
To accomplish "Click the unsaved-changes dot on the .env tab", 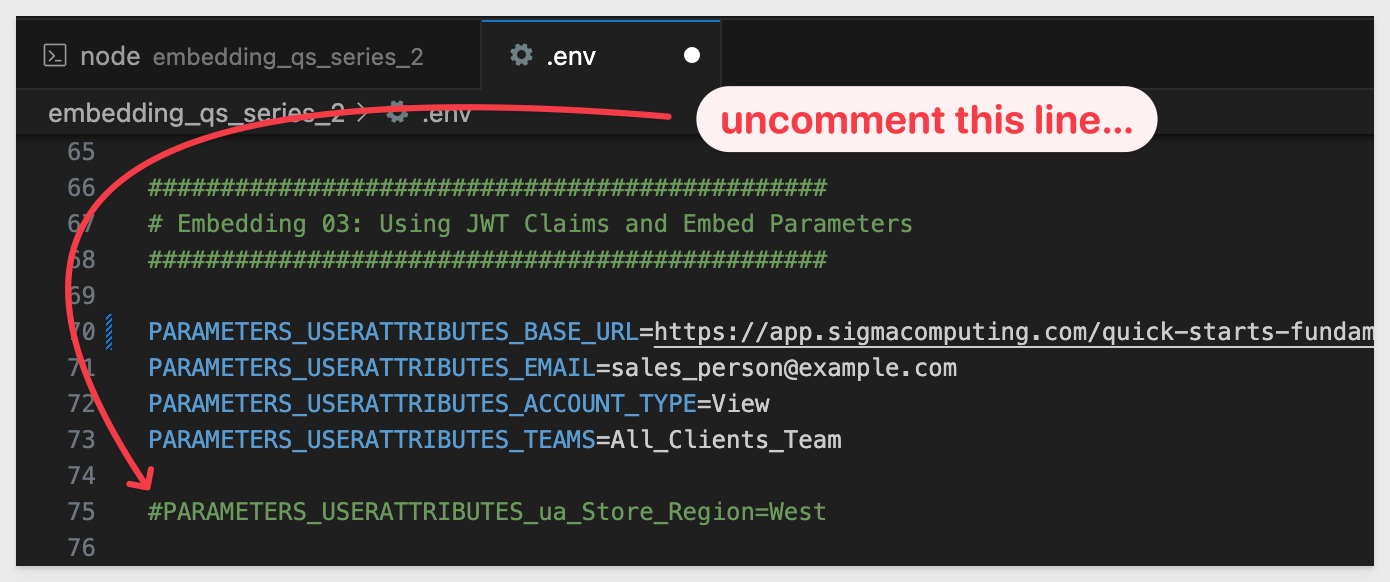I will [692, 55].
